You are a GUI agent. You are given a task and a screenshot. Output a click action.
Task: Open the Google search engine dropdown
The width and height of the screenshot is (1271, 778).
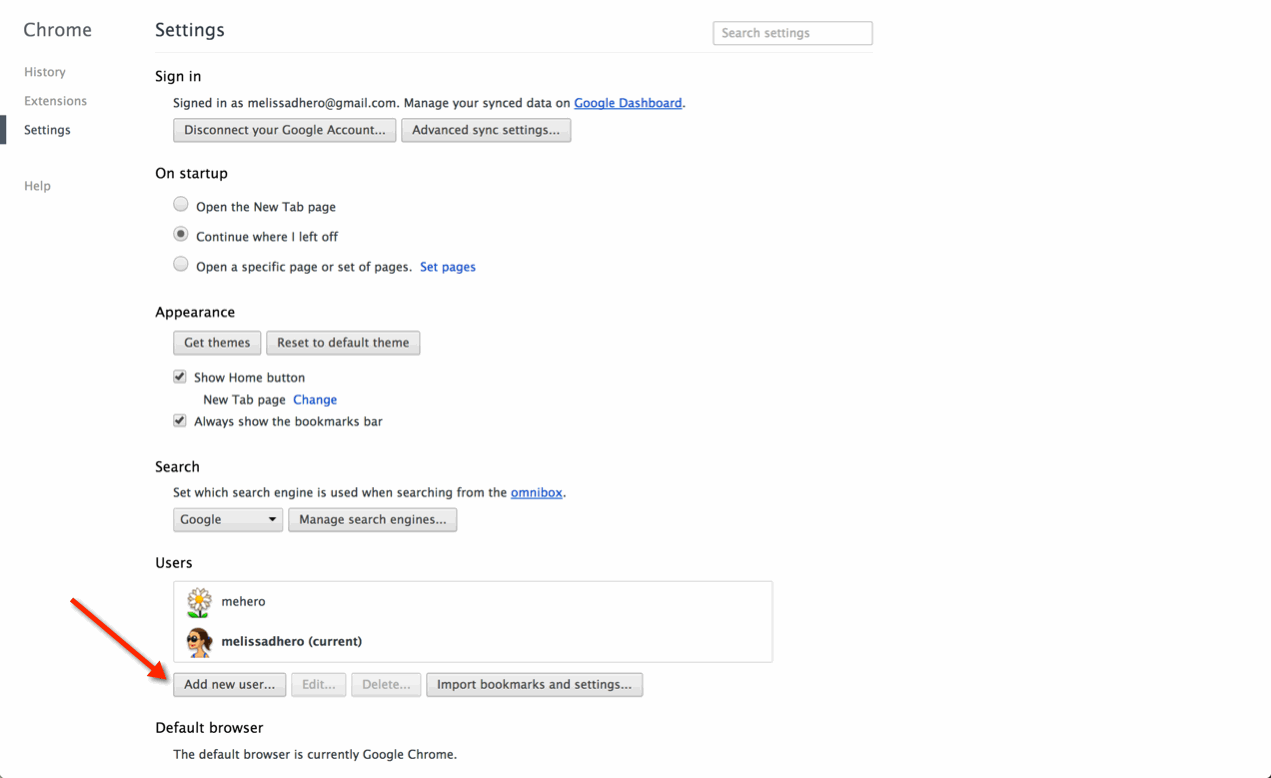coord(228,520)
